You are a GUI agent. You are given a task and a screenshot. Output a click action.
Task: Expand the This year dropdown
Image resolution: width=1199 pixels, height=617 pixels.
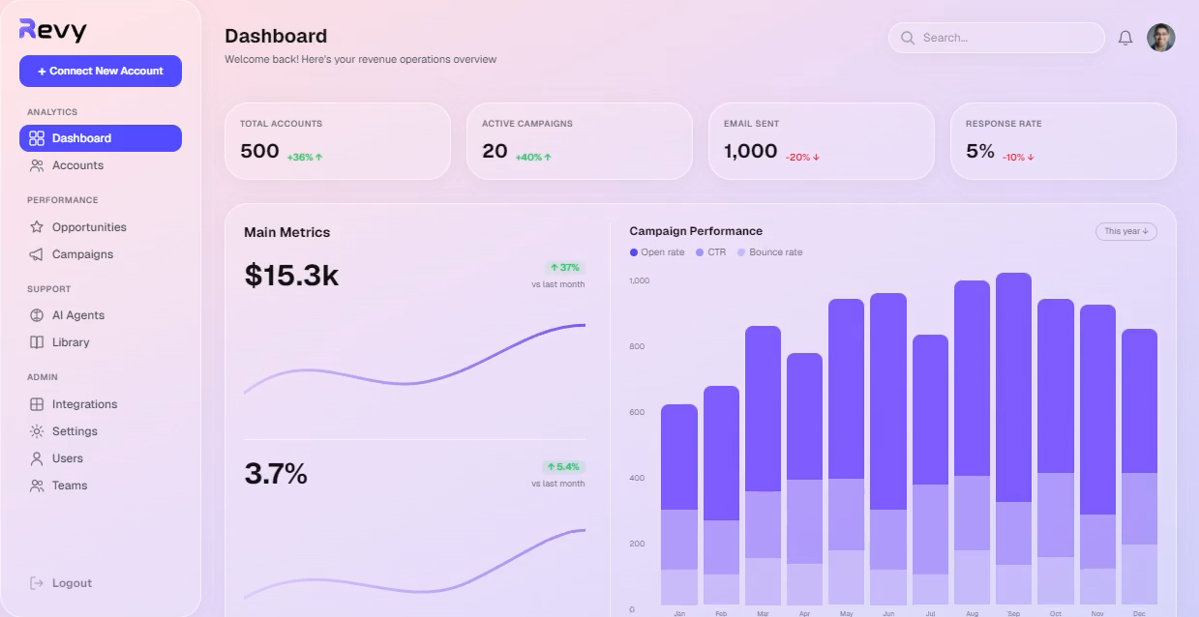click(x=1126, y=231)
